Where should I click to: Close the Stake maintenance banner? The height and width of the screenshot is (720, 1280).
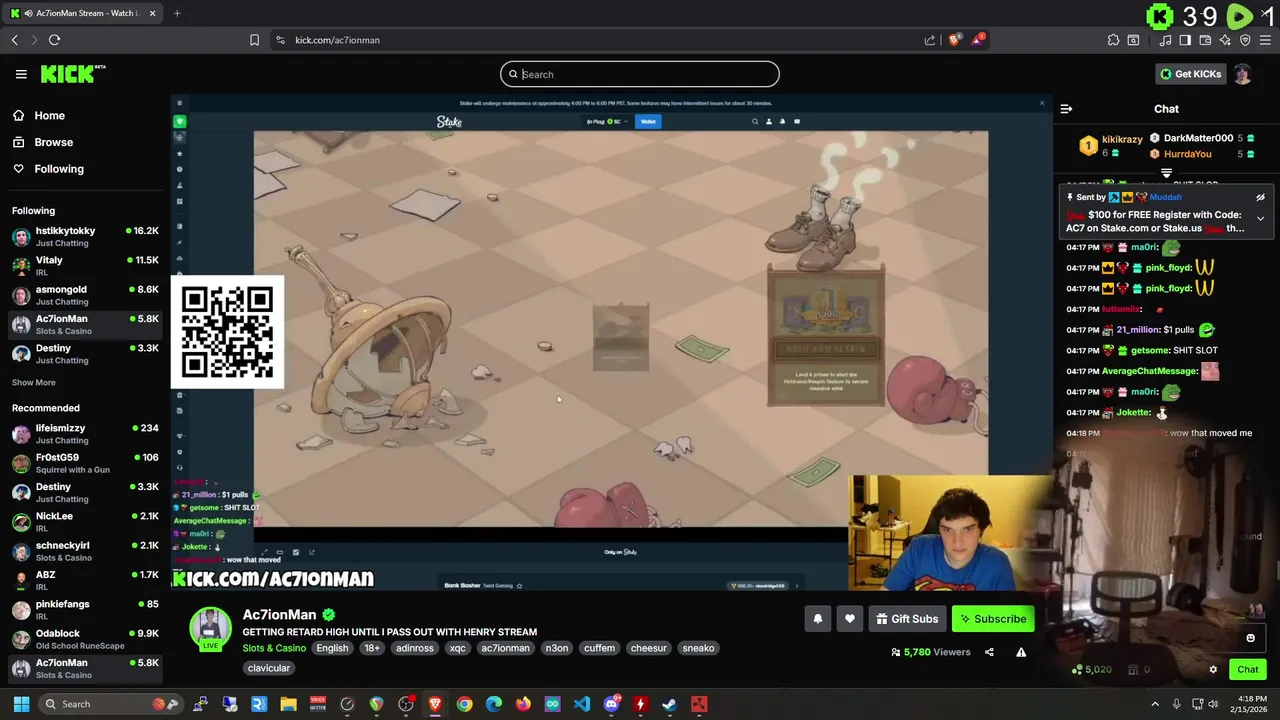[x=1041, y=103]
